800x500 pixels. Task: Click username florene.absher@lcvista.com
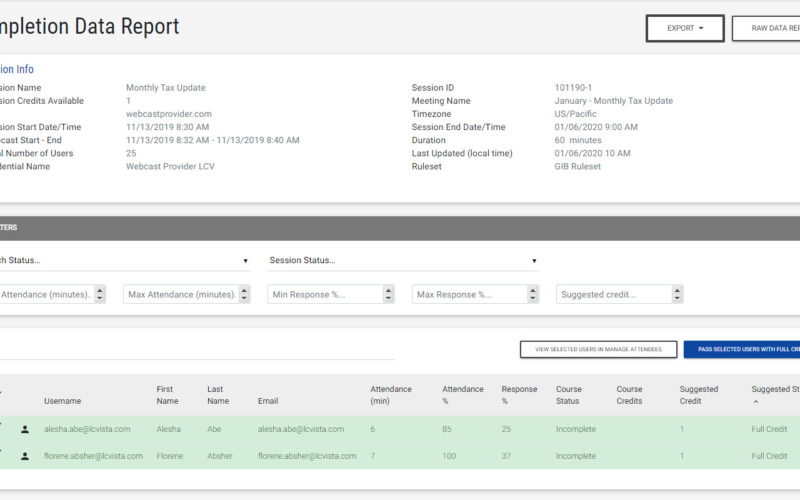[x=93, y=456]
